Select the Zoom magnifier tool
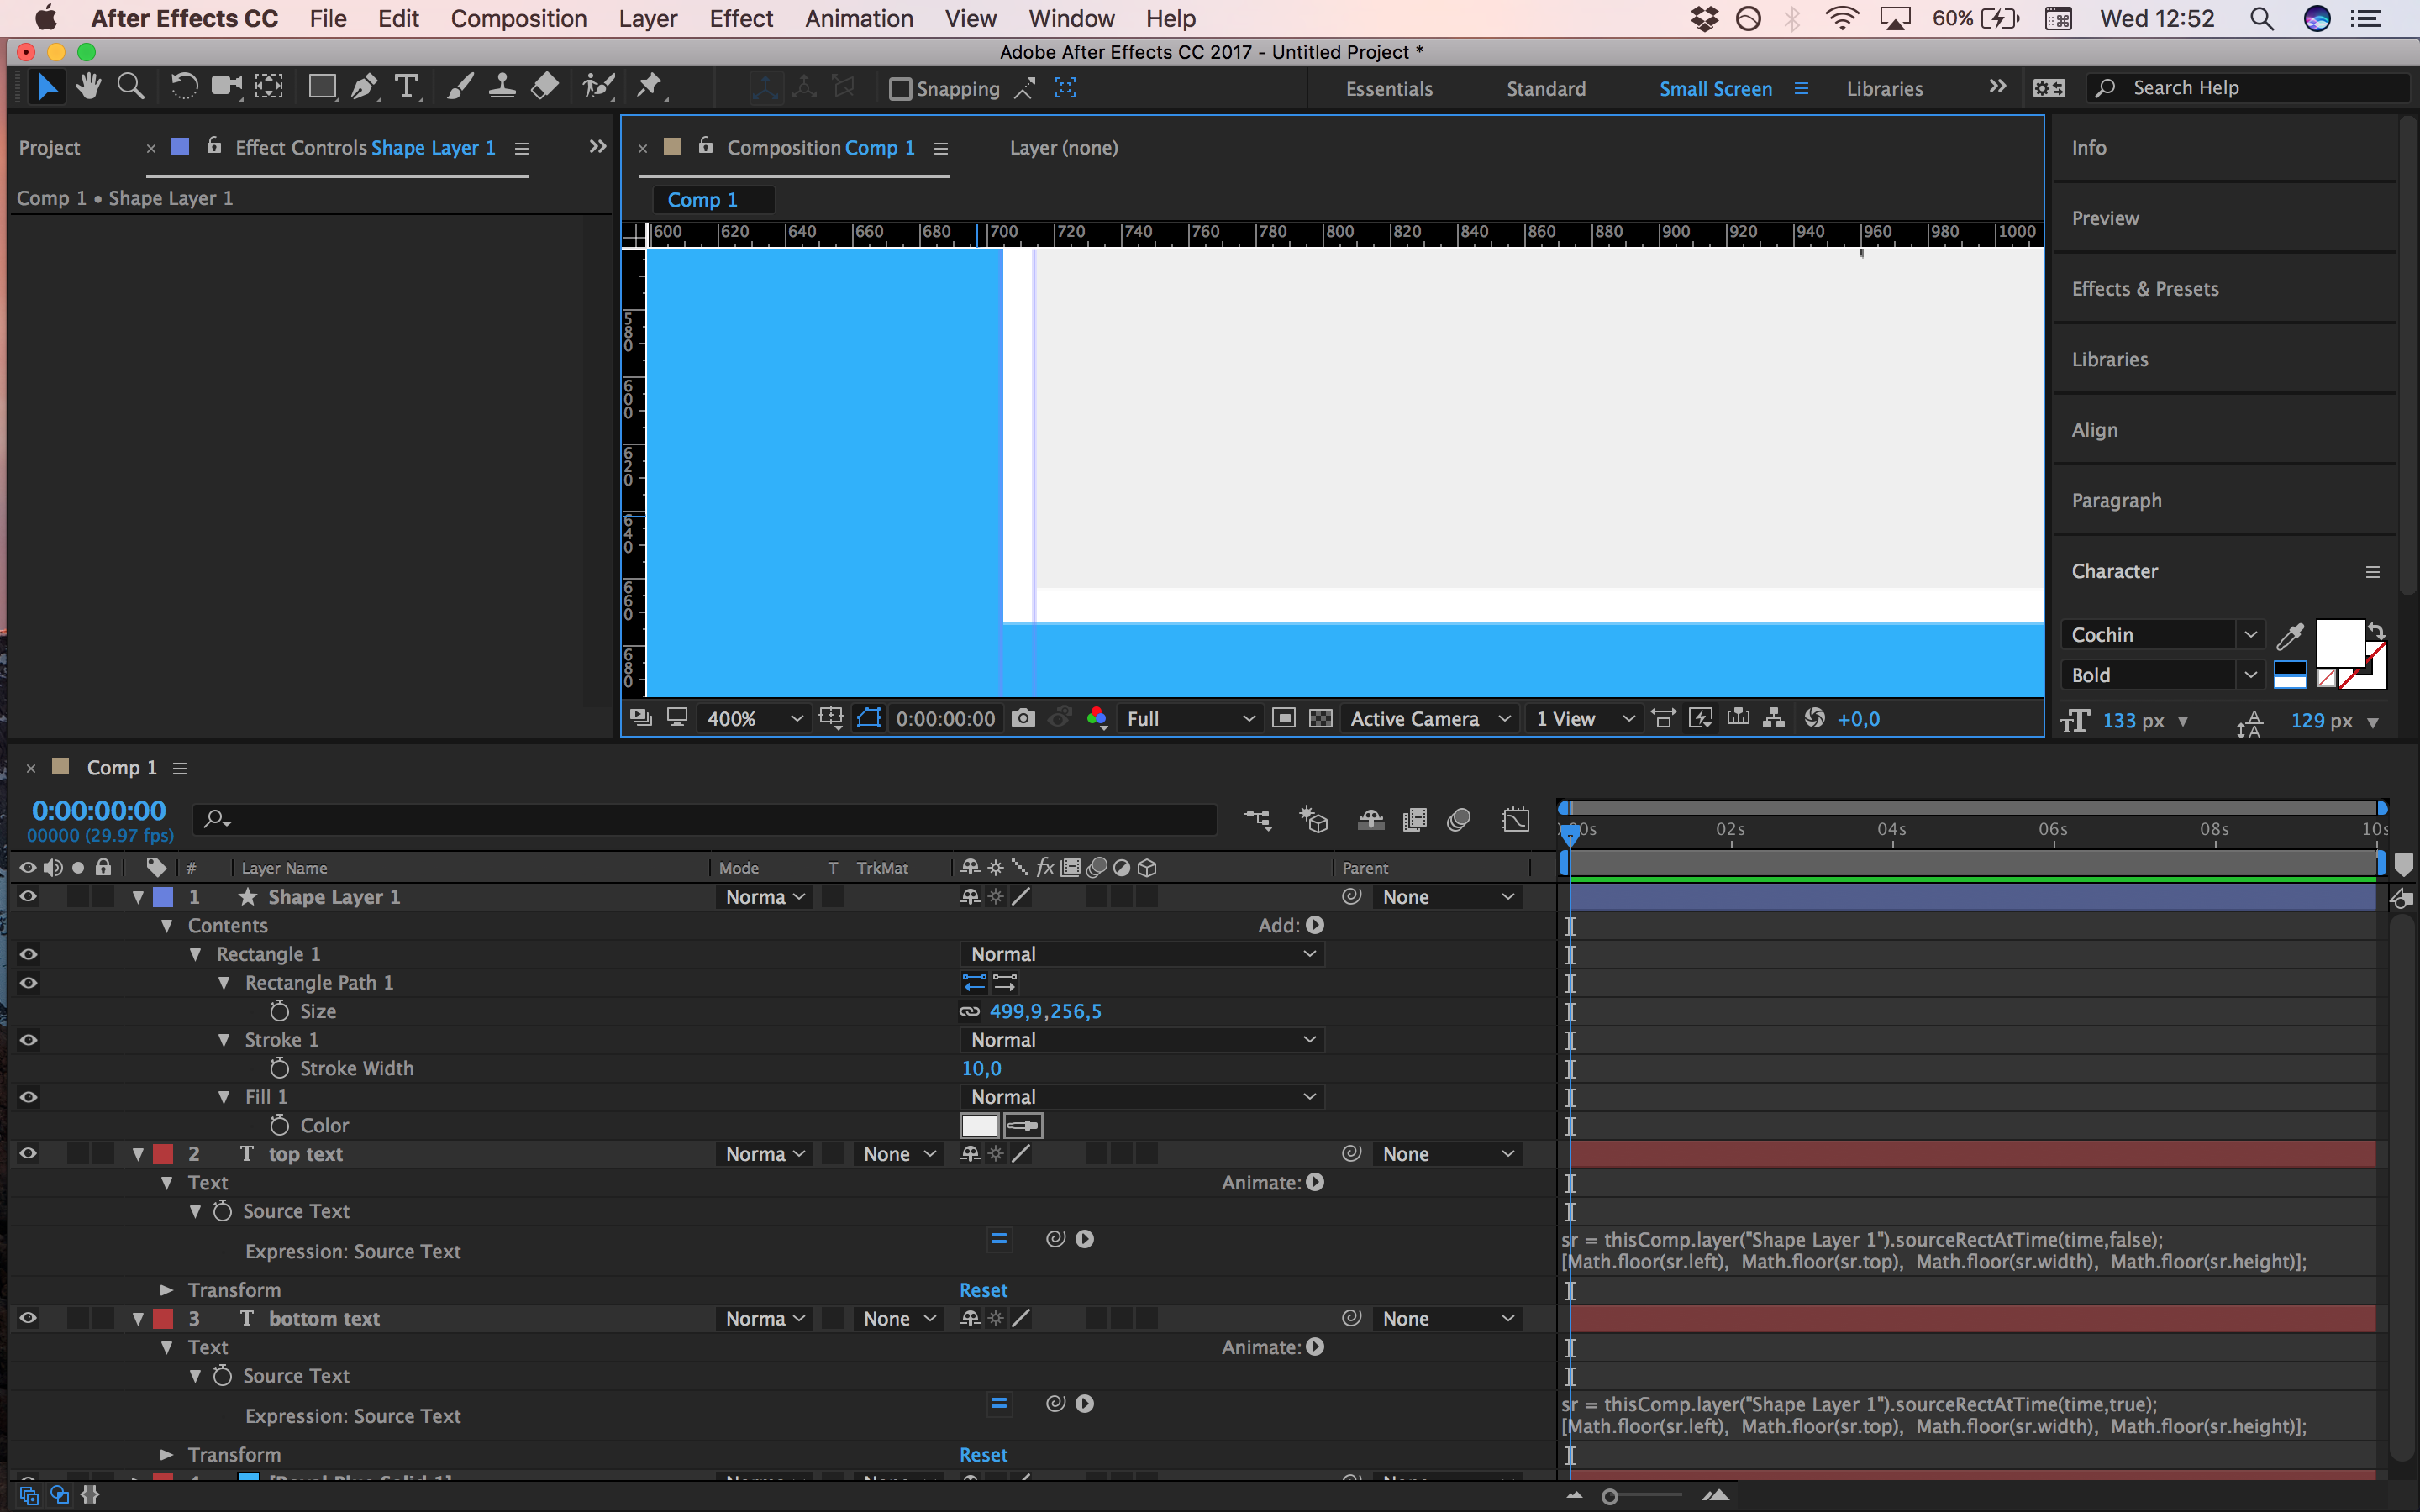 tap(130, 88)
